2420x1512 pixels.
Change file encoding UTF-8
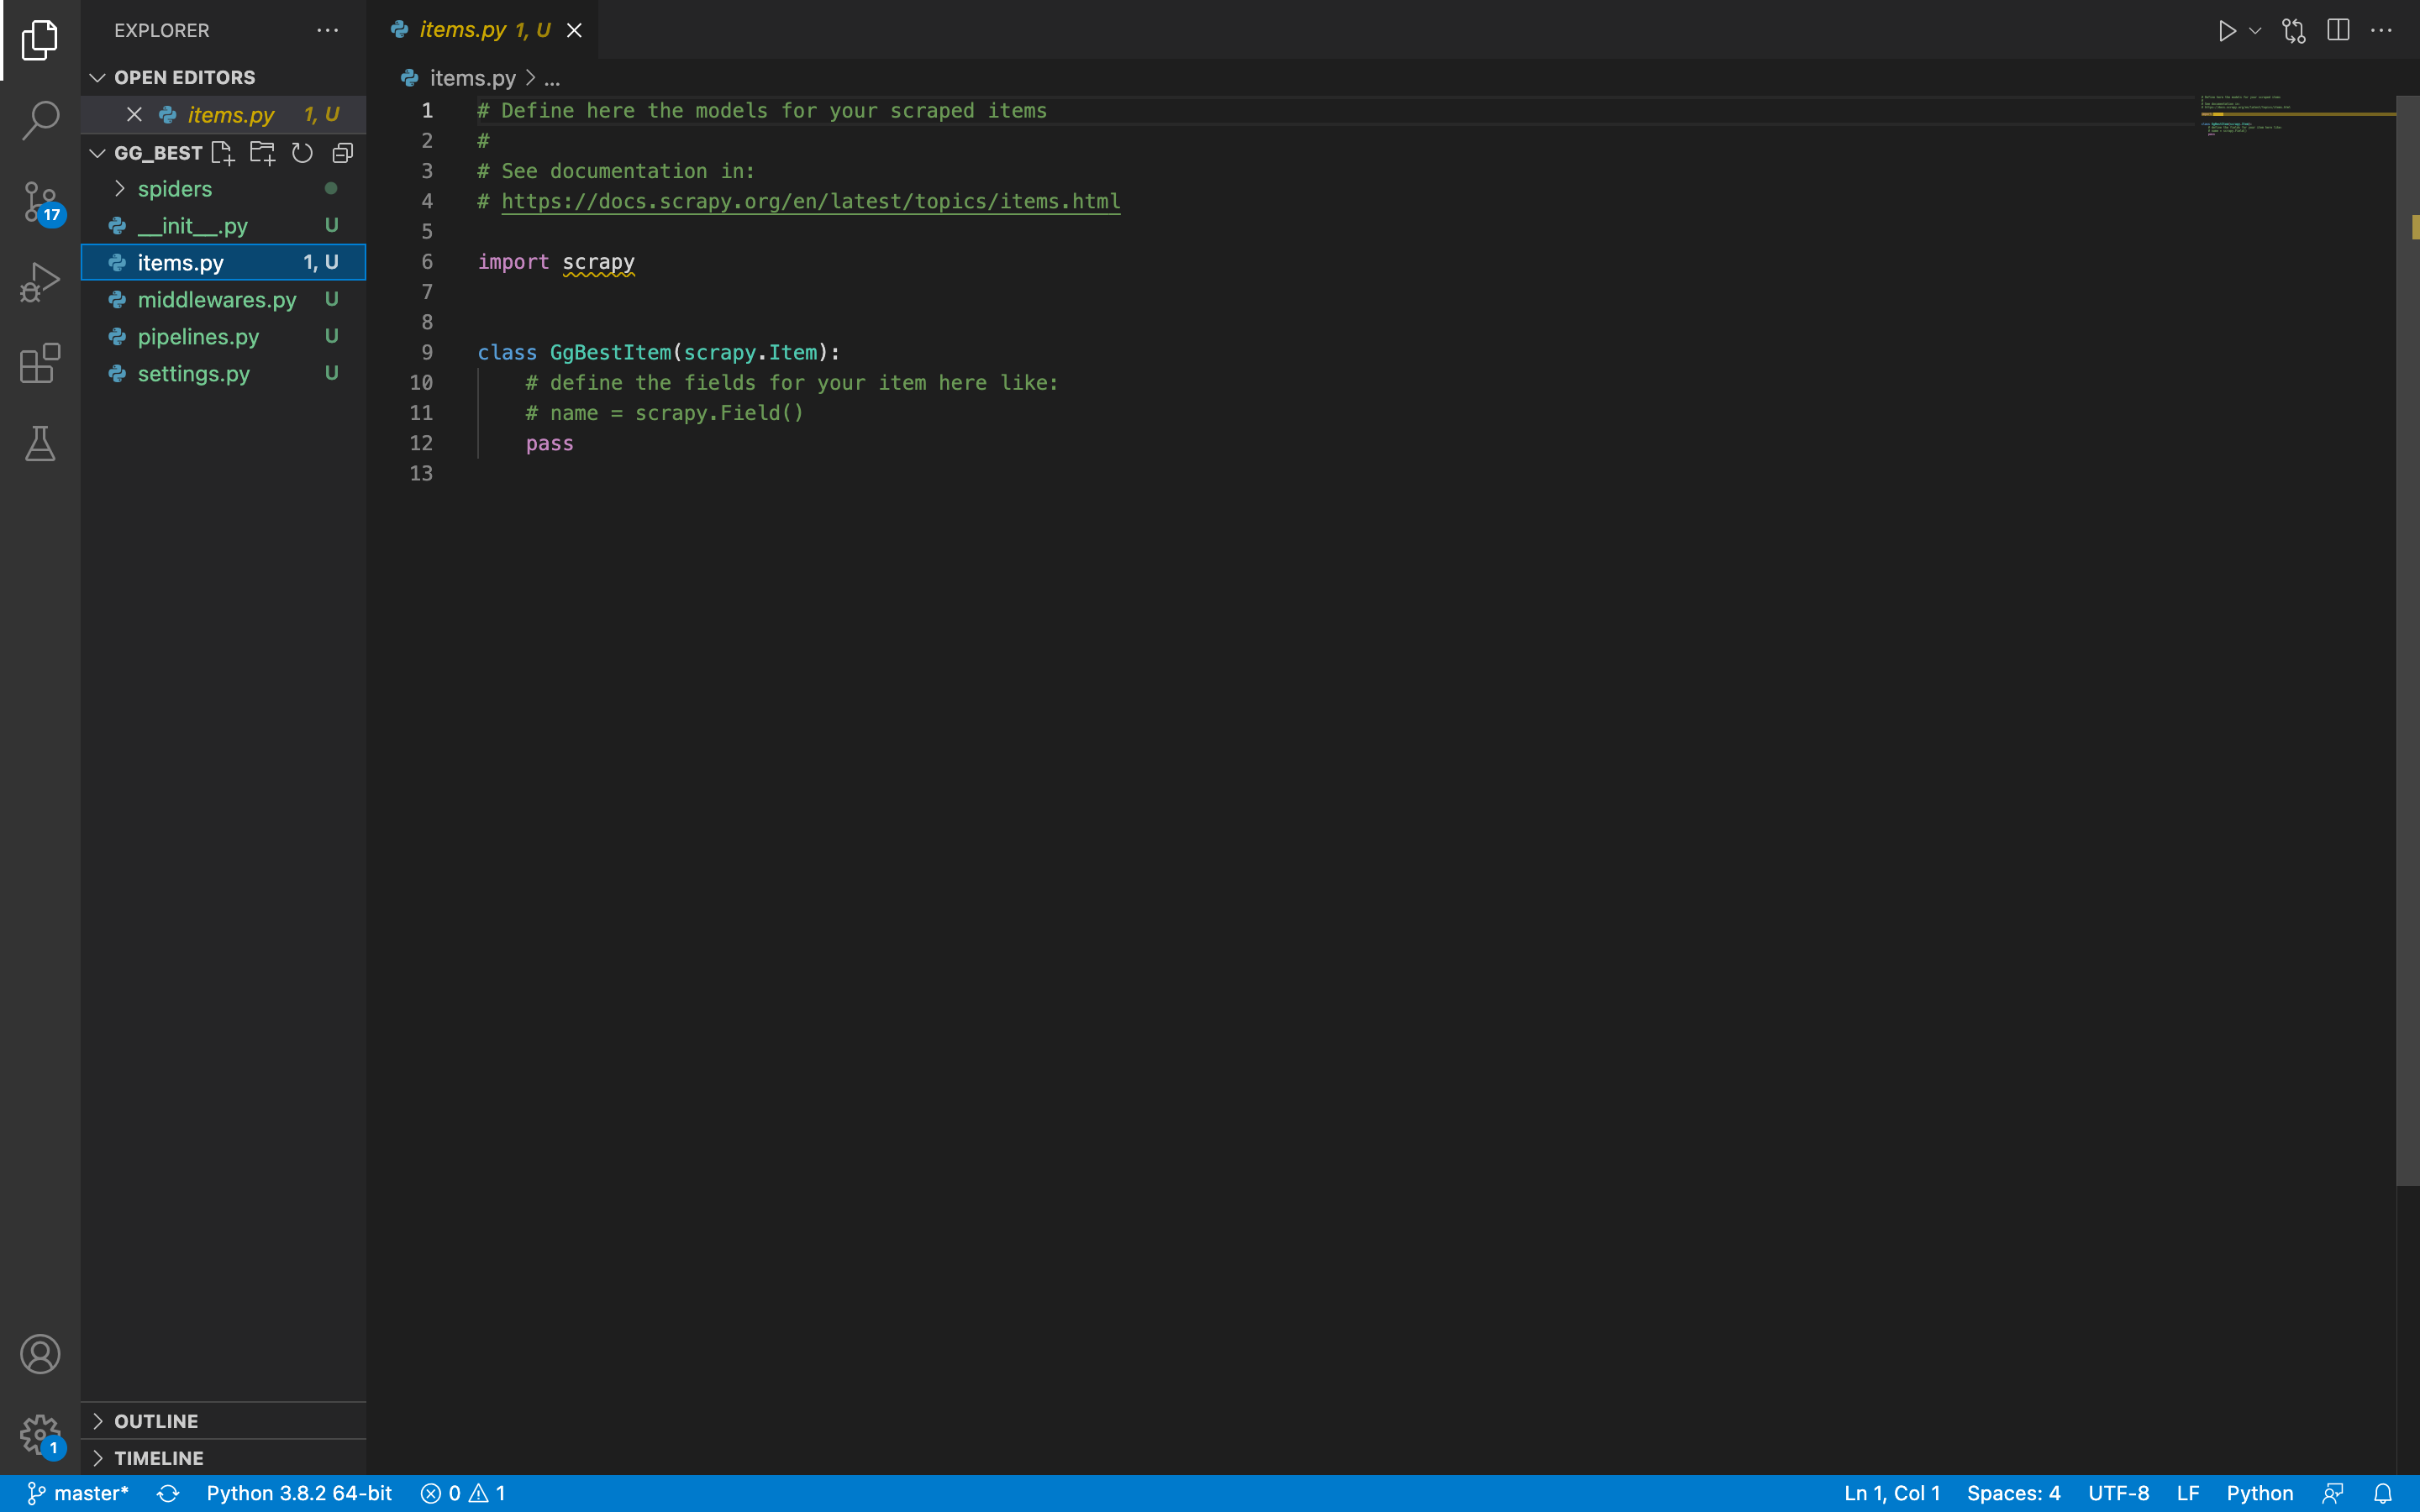click(2118, 1493)
